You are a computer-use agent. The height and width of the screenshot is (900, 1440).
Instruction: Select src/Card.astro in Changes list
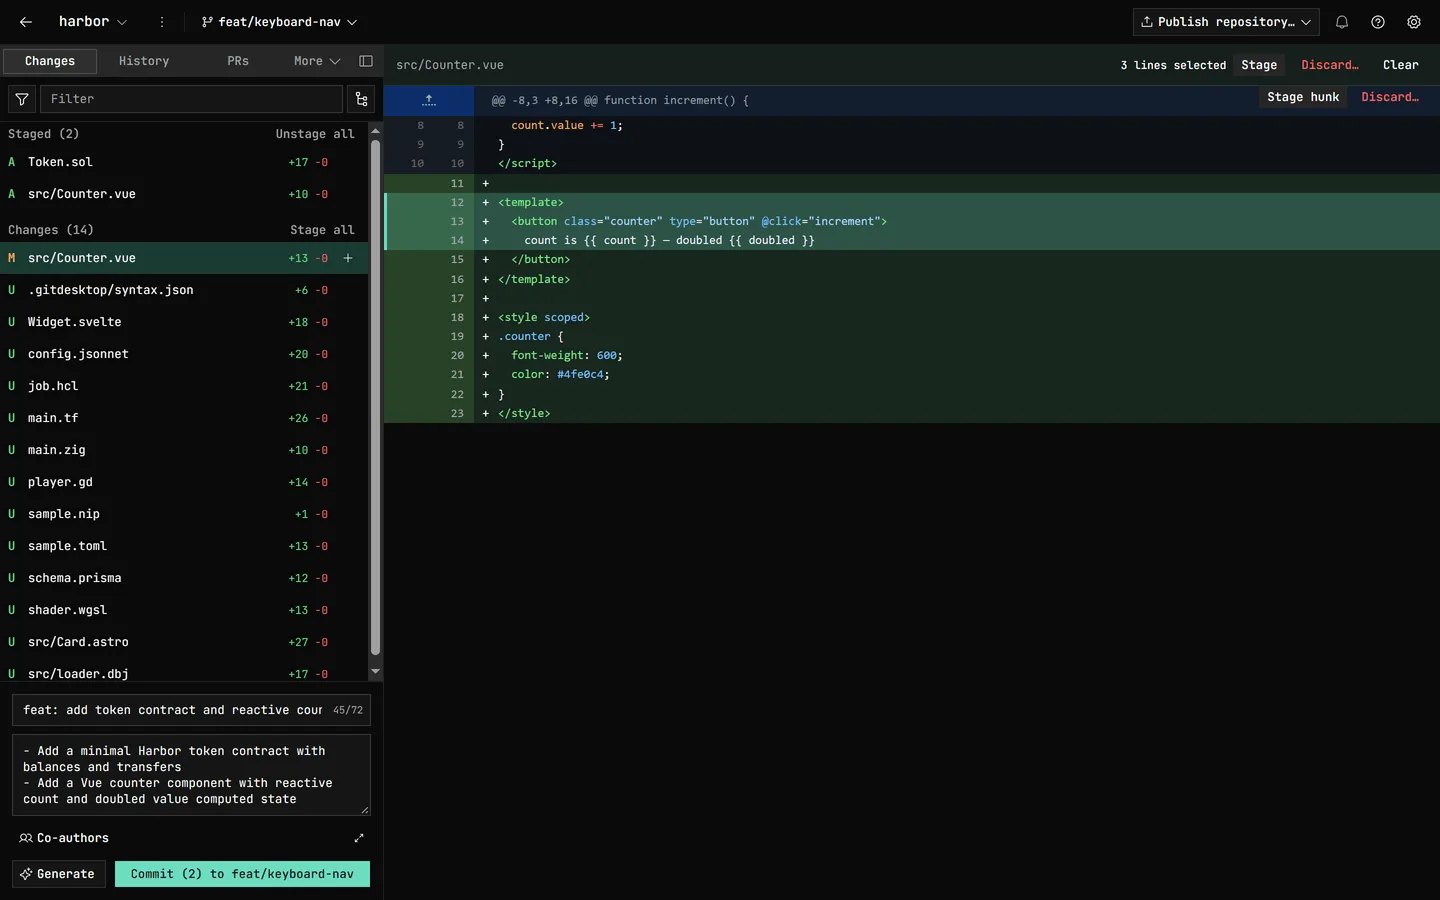[184, 642]
